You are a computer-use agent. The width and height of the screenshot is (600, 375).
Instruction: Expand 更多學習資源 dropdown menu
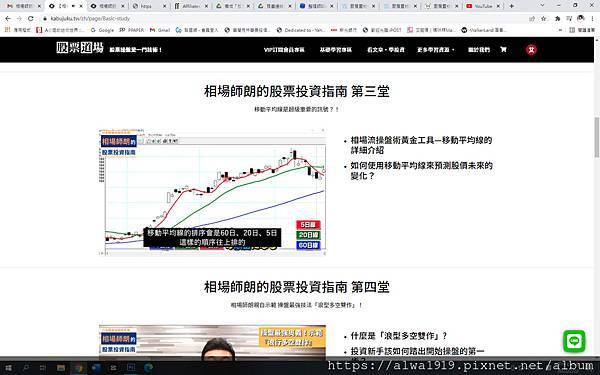pyautogui.click(x=435, y=50)
